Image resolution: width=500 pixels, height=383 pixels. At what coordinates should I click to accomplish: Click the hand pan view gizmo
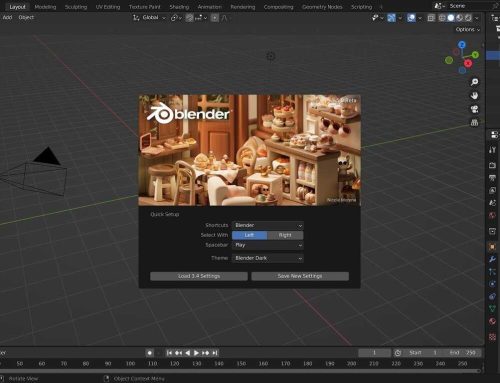tap(474, 96)
